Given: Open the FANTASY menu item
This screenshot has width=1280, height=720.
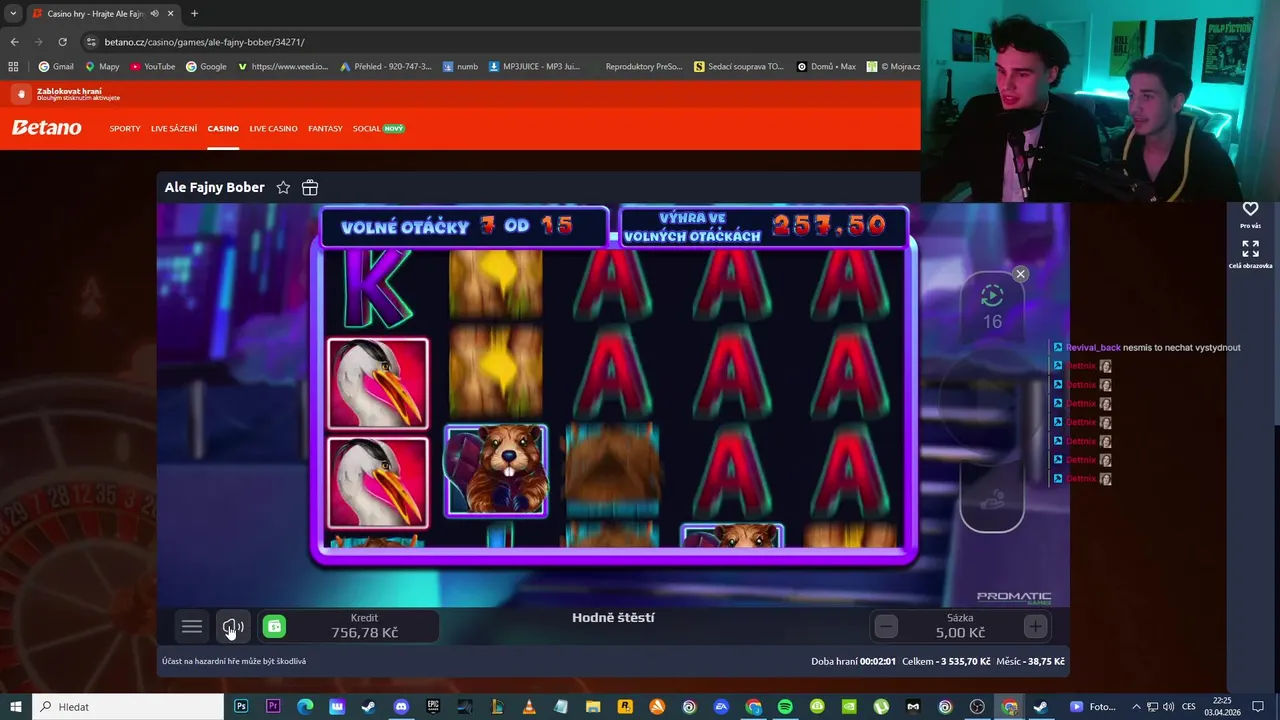Looking at the screenshot, I should [325, 129].
